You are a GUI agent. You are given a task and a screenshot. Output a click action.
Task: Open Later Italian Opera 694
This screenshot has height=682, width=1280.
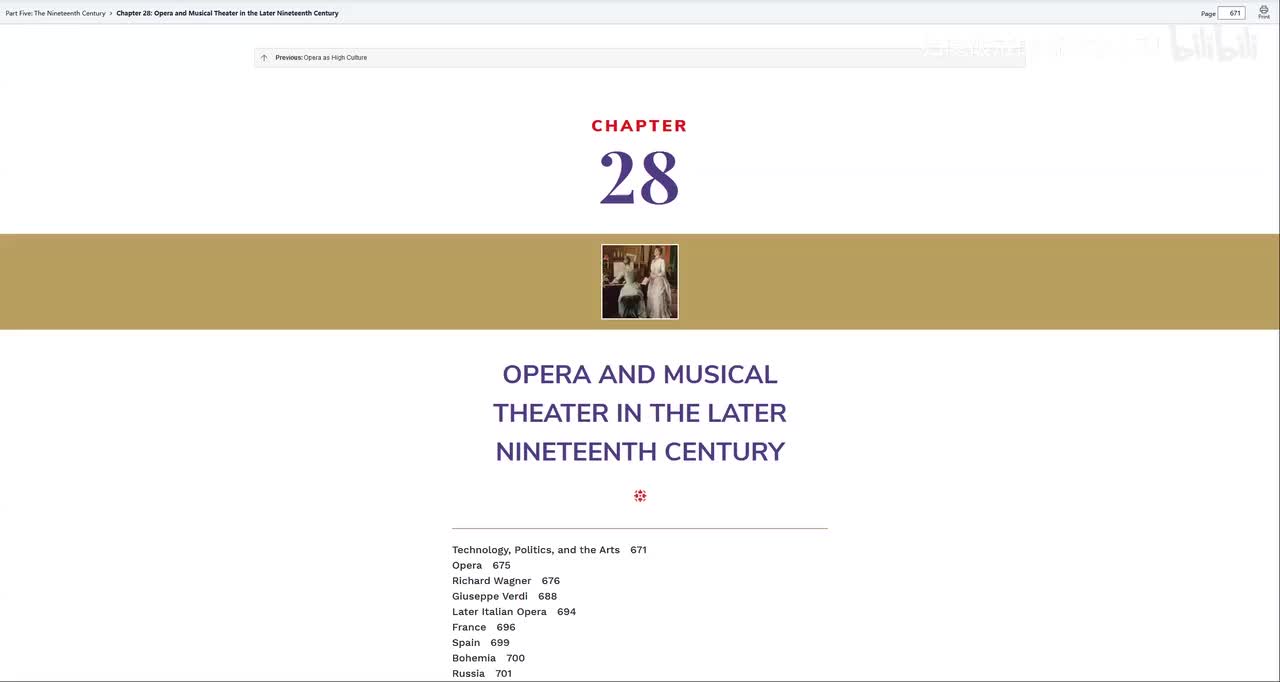[x=514, y=612]
